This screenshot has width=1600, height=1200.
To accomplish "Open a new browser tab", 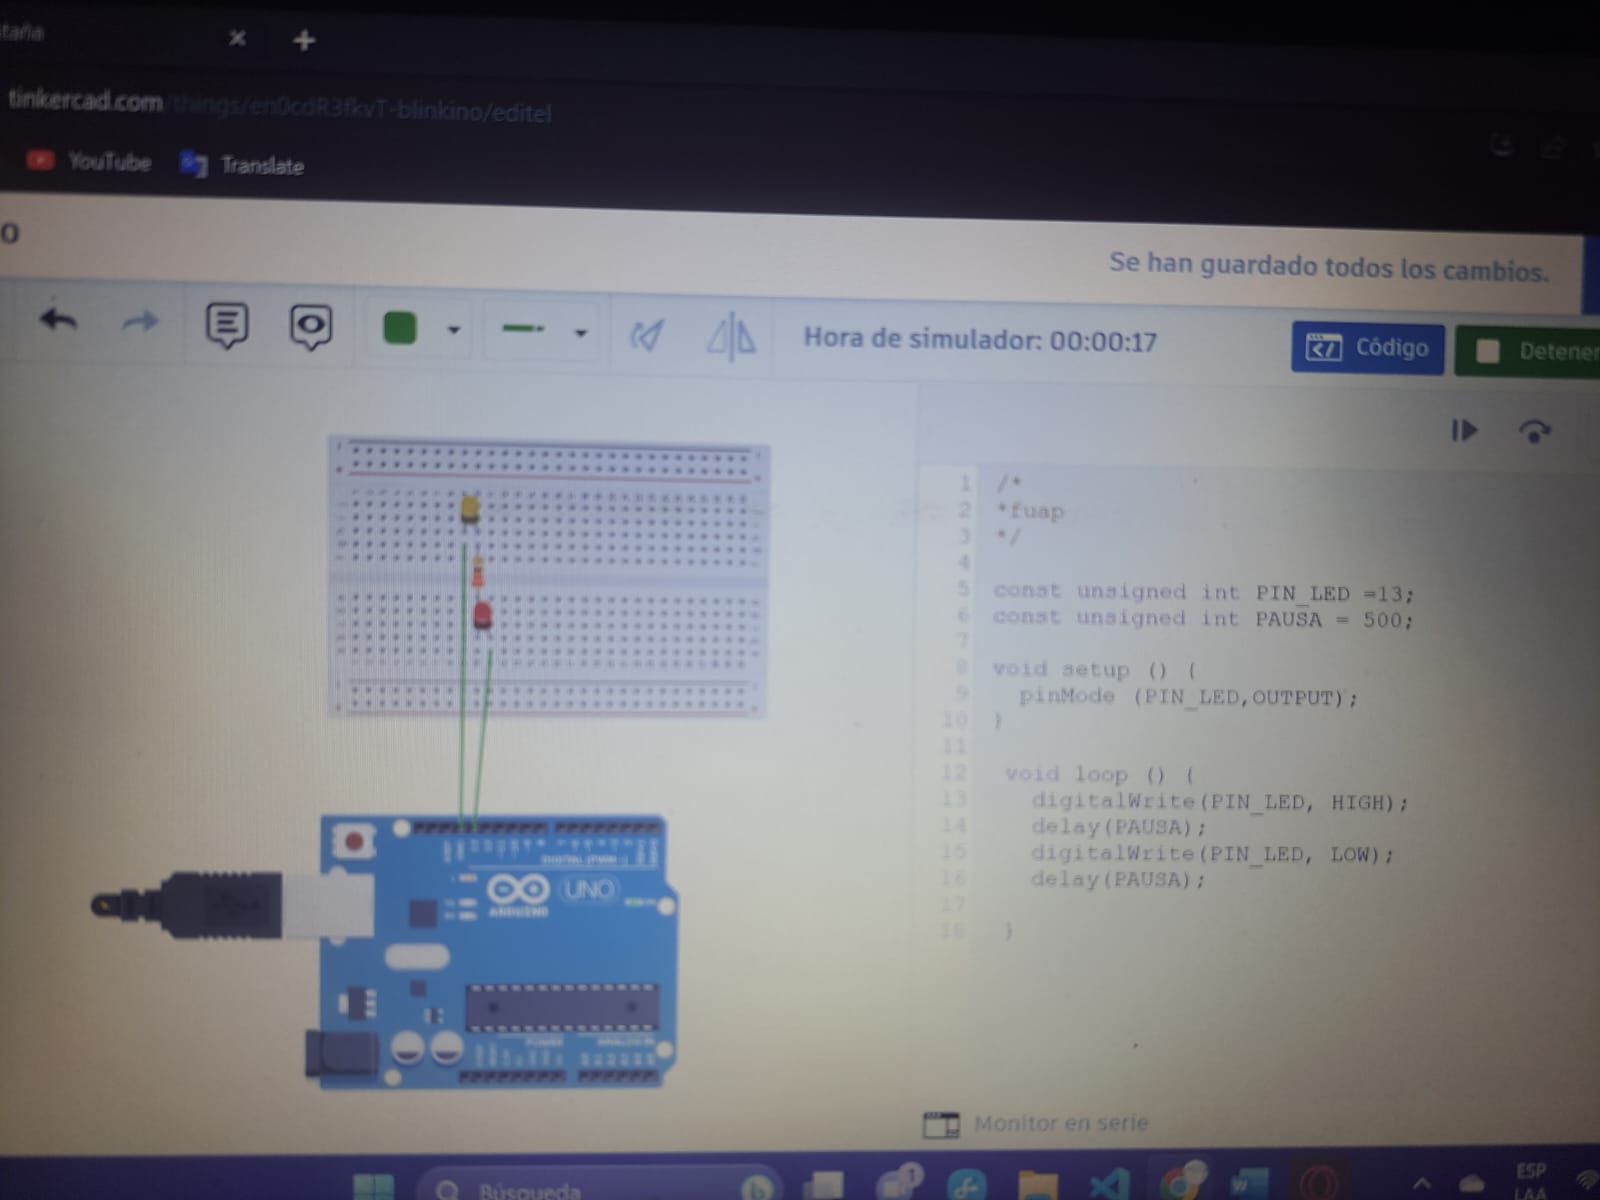I will pyautogui.click(x=304, y=40).
